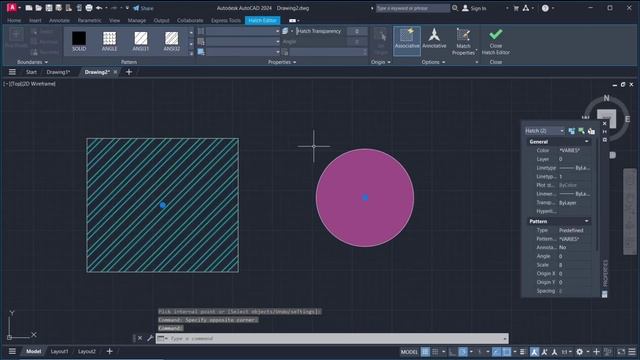Screen dimensions: 640x360
Task: Open the Hatch (2) object type dropdown
Action: click(x=544, y=131)
